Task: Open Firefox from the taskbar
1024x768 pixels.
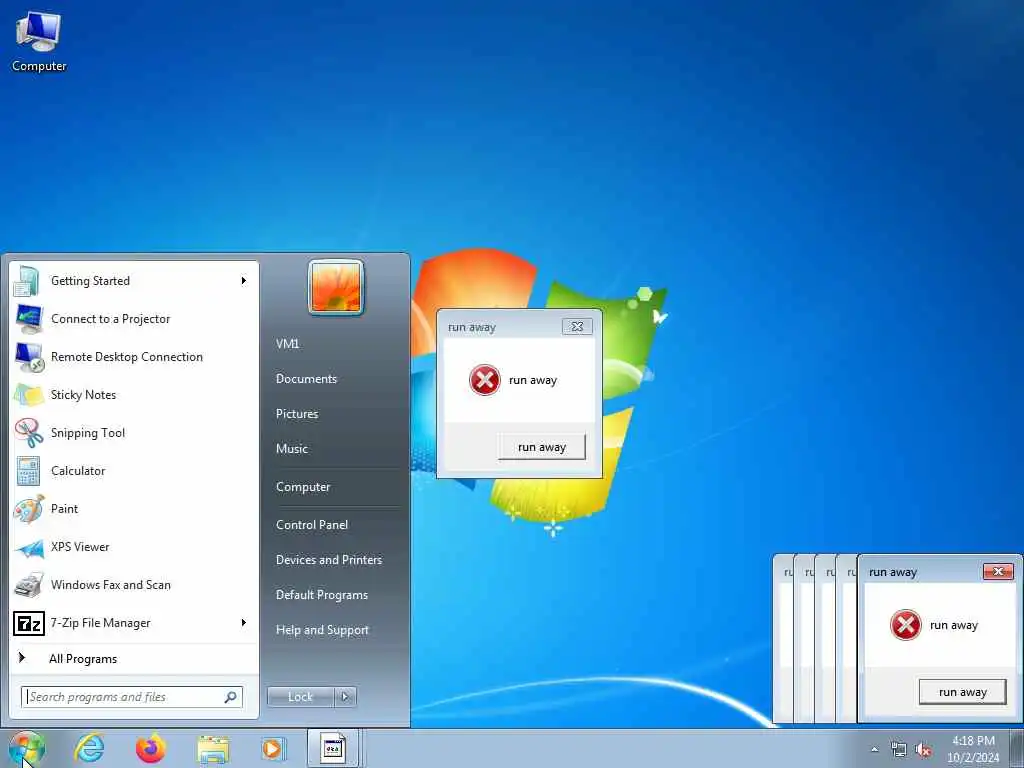Action: click(151, 748)
